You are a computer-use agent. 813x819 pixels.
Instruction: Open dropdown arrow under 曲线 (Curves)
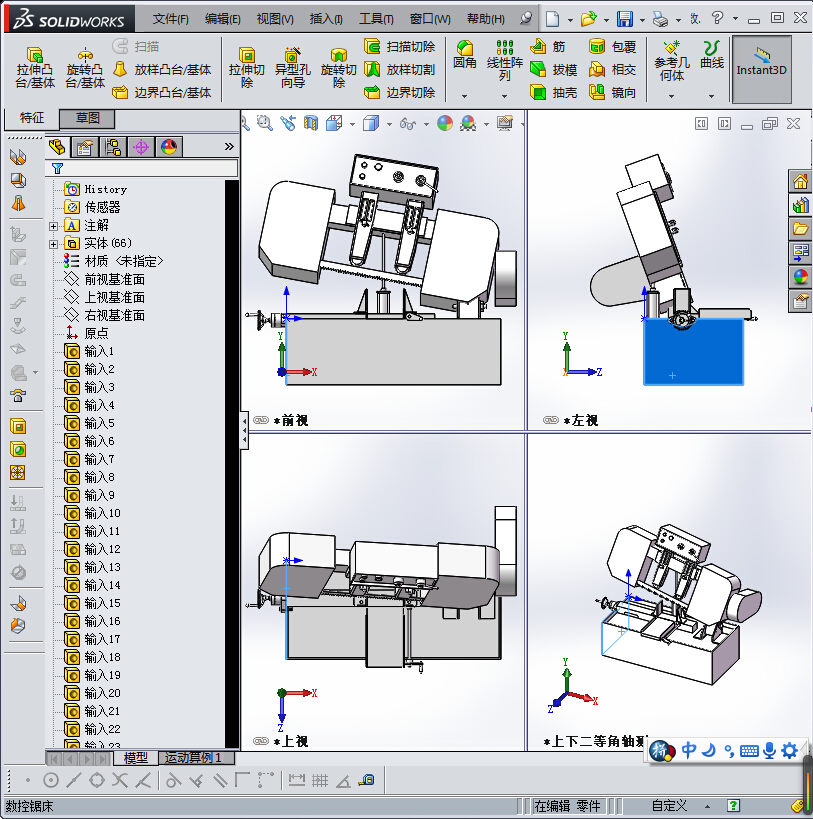712,96
